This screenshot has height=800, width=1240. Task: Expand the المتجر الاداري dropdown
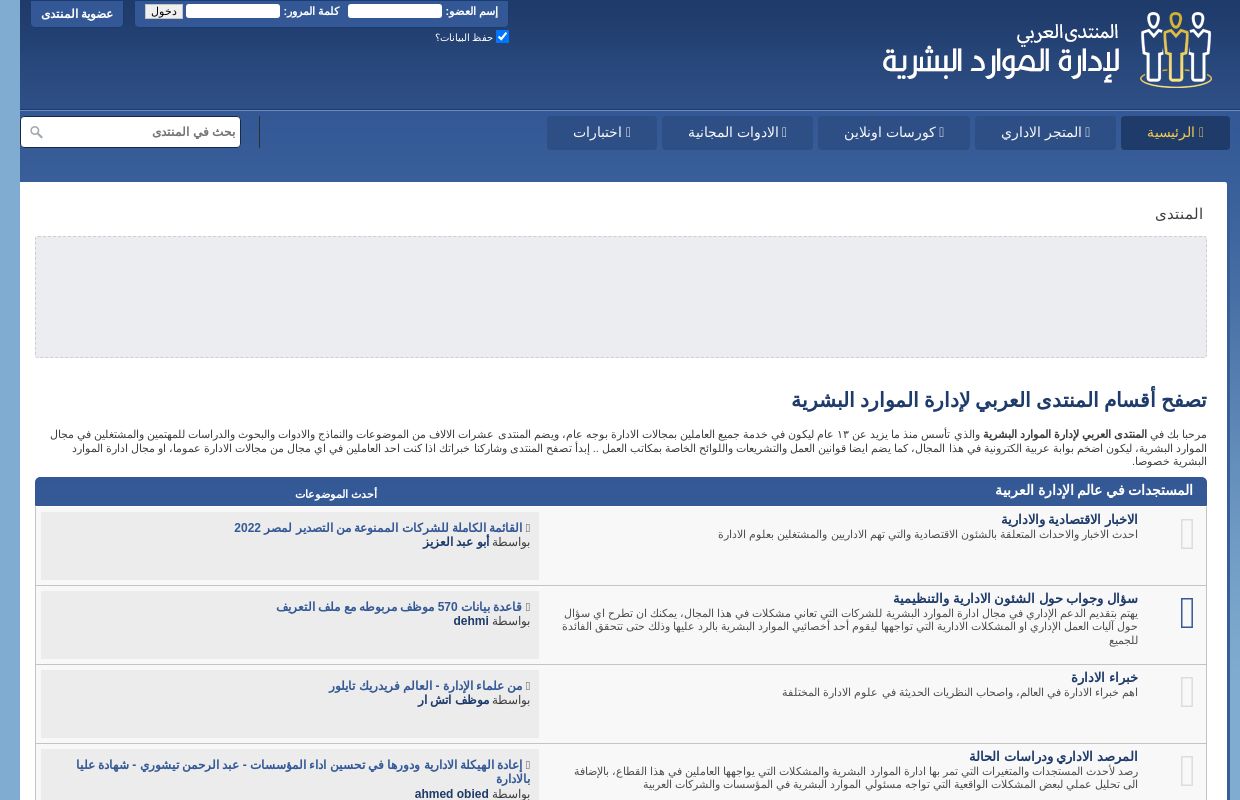point(1045,132)
